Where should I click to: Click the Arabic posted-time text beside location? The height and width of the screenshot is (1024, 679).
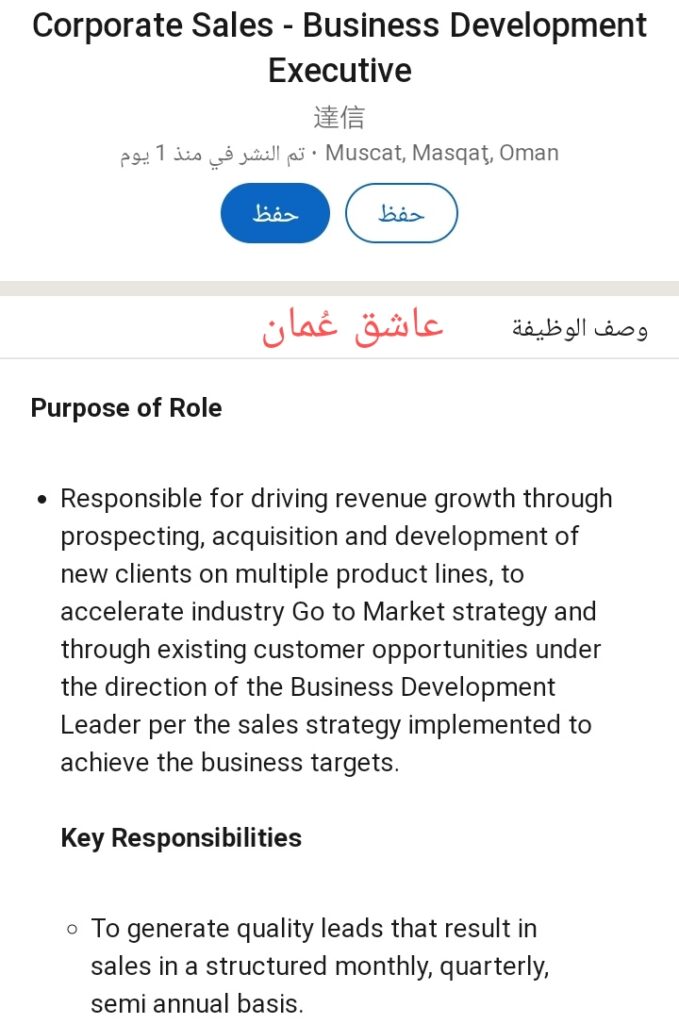point(212,154)
